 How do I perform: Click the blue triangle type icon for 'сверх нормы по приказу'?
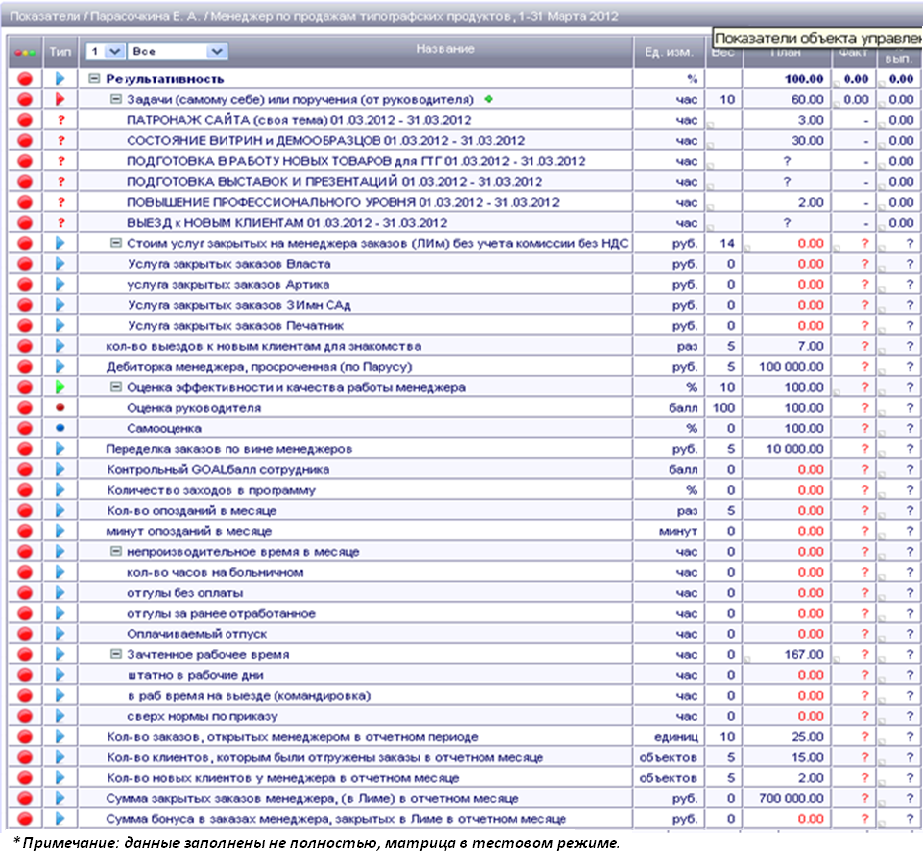pyautogui.click(x=60, y=716)
